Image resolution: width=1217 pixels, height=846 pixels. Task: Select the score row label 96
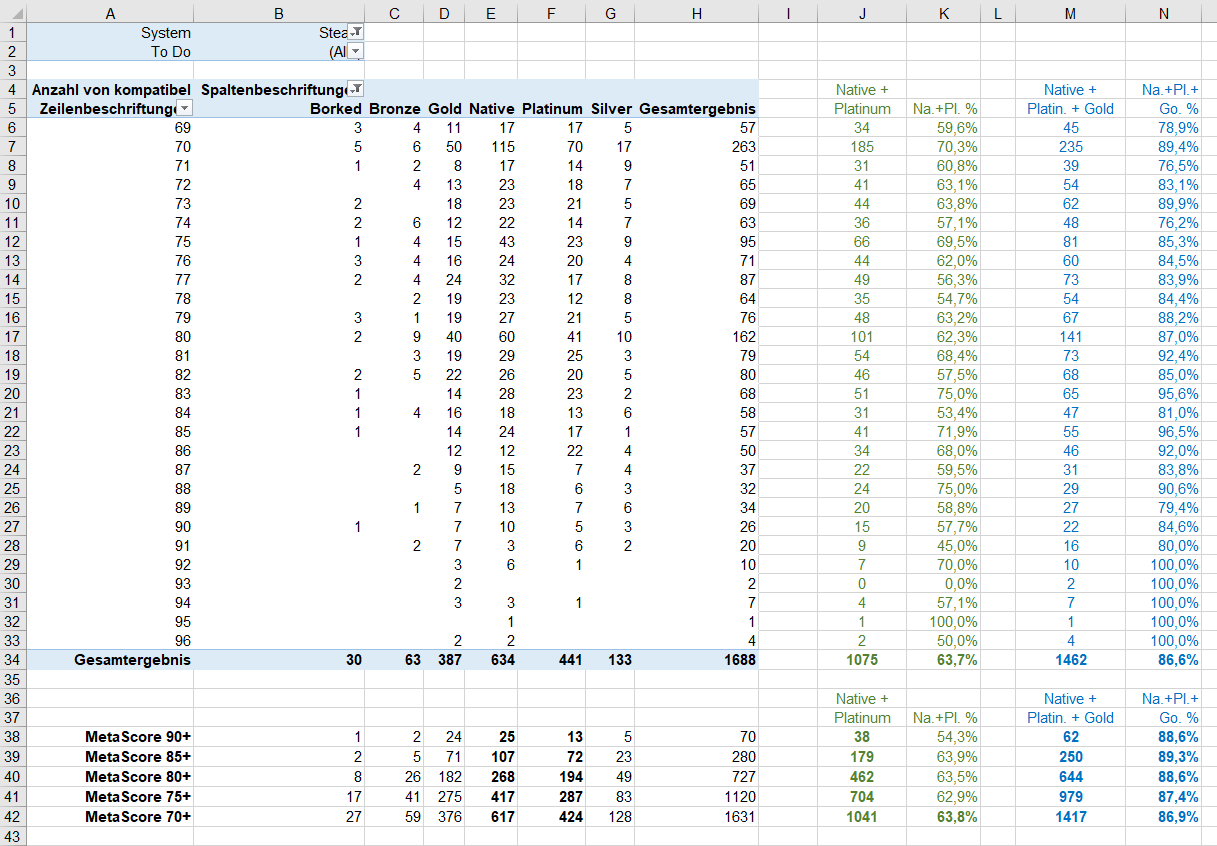(x=110, y=641)
